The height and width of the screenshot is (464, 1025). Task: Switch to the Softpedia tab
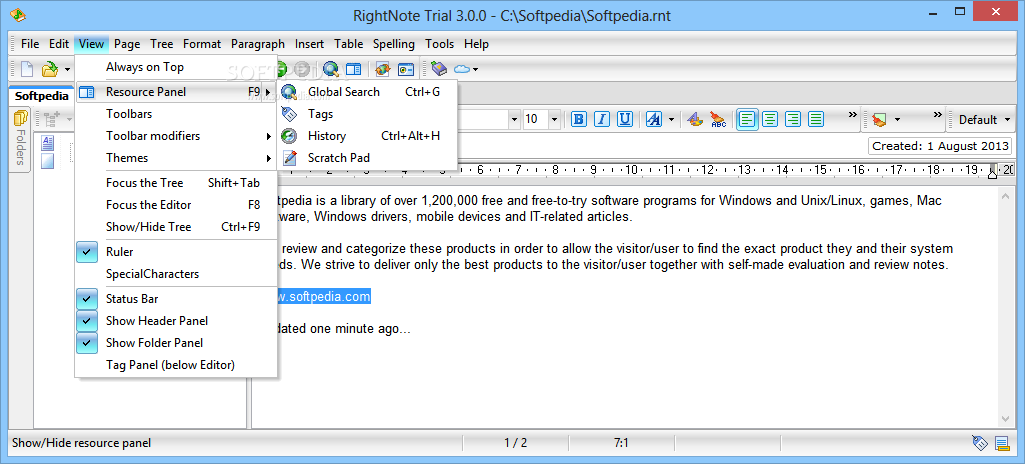[42, 95]
